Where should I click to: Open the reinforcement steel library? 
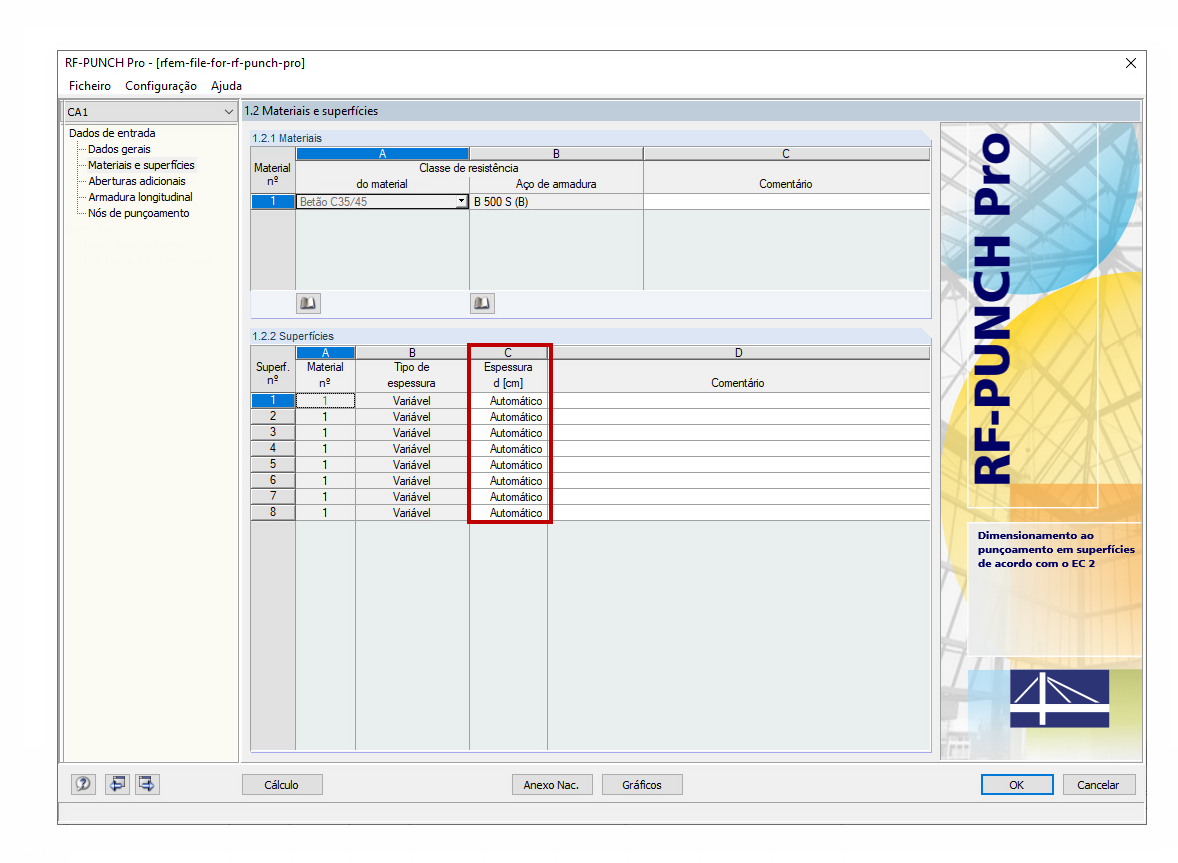[481, 303]
